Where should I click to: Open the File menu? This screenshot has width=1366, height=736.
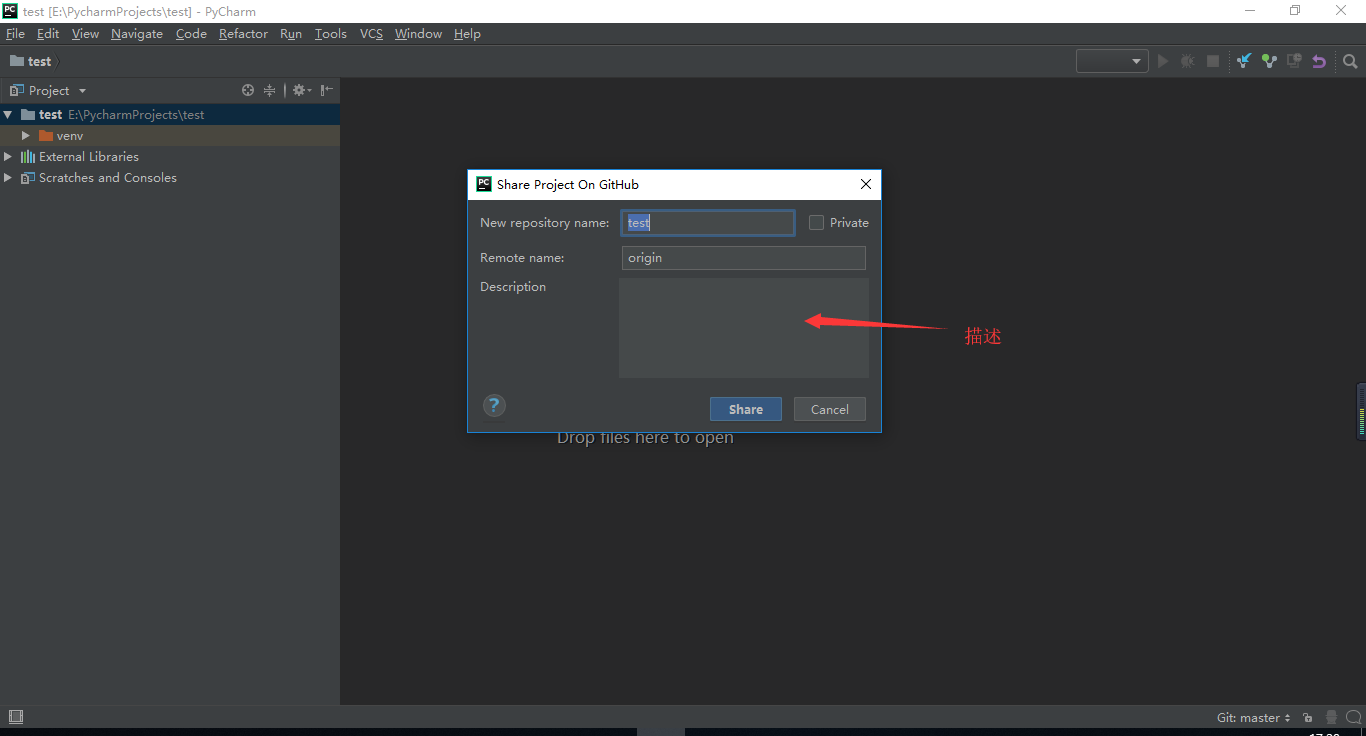tap(15, 34)
